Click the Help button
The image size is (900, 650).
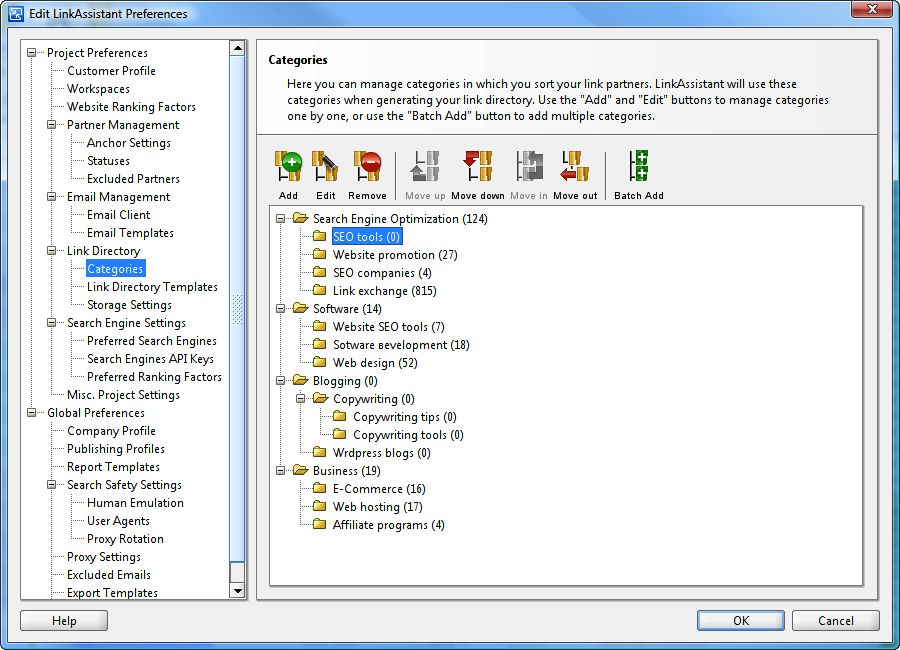(64, 620)
